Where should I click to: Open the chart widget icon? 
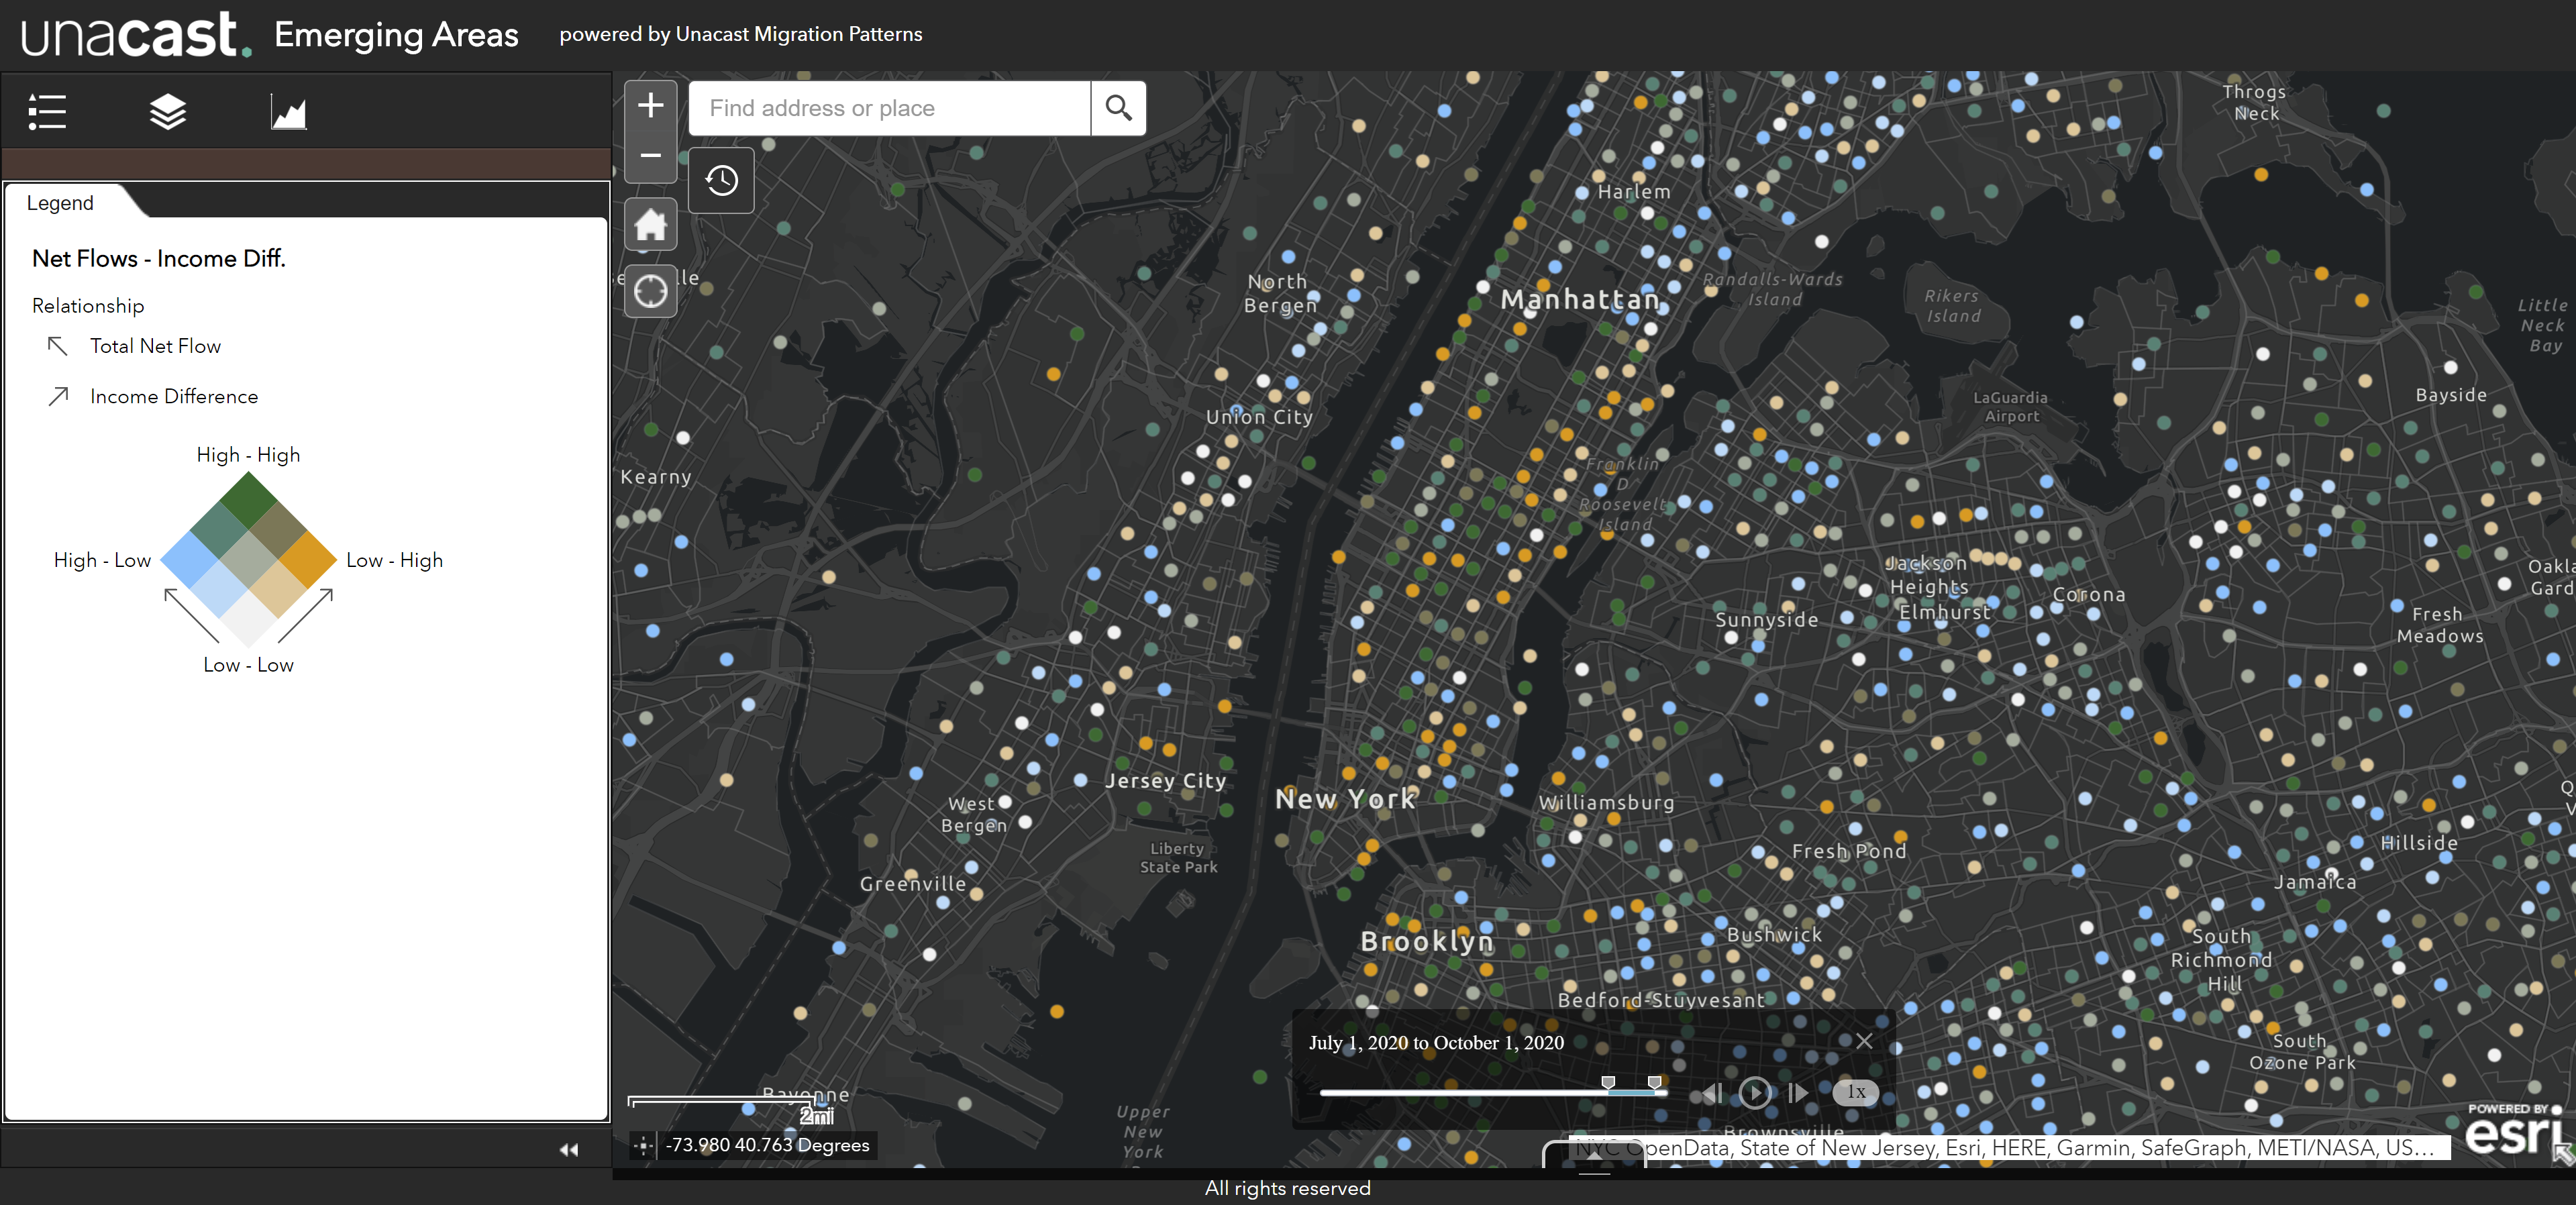[288, 112]
